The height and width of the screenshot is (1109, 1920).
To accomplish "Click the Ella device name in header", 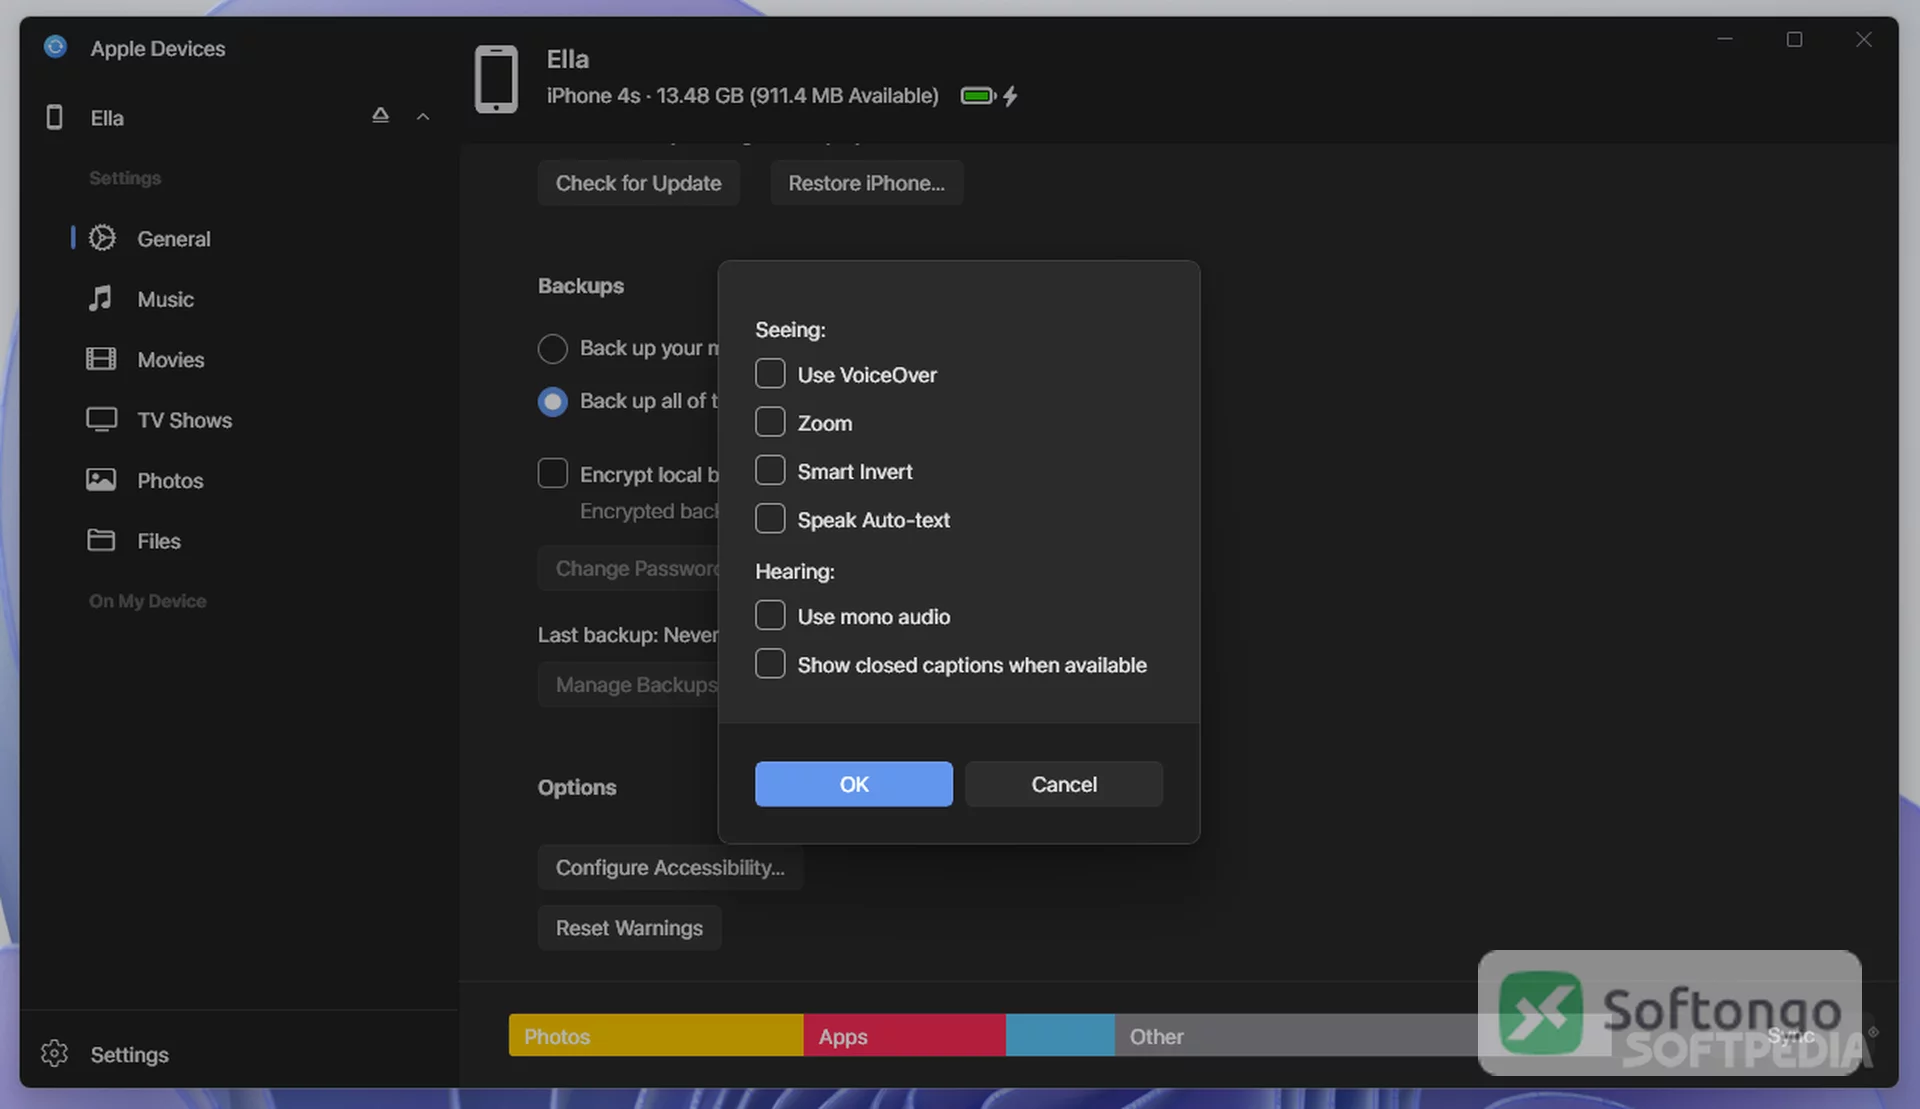I will click(567, 59).
